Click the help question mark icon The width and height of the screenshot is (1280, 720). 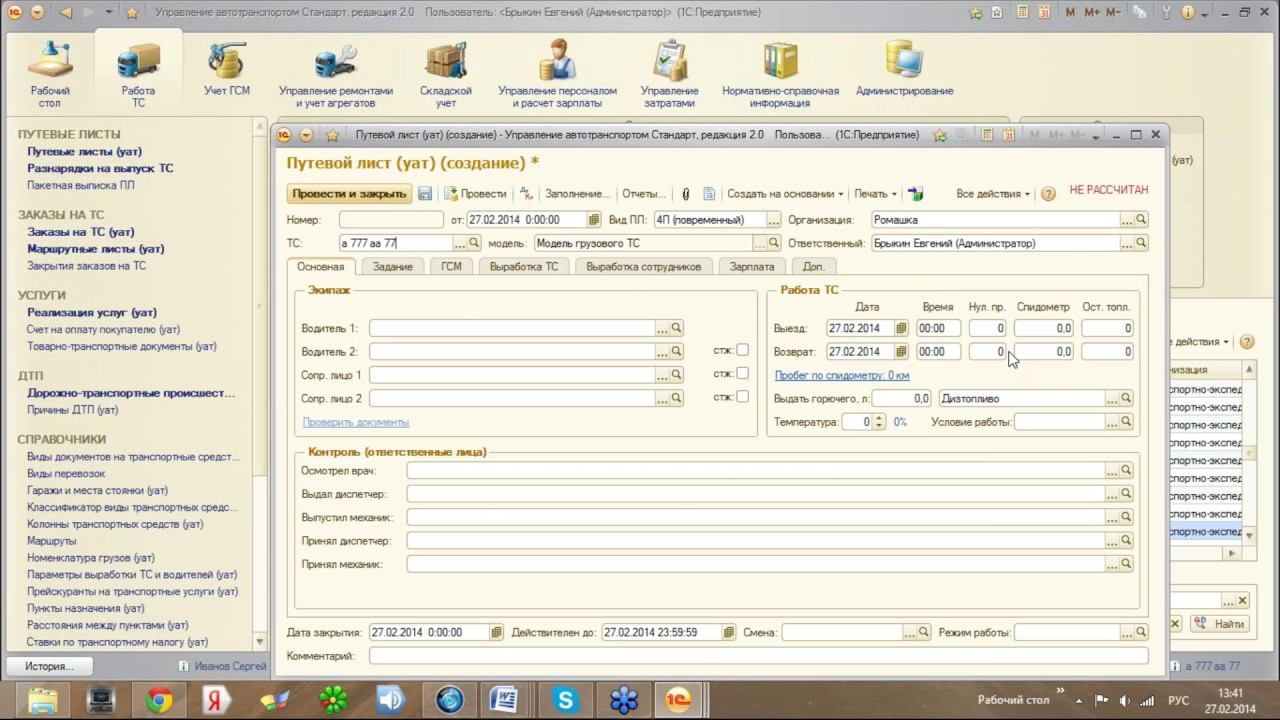click(1048, 194)
